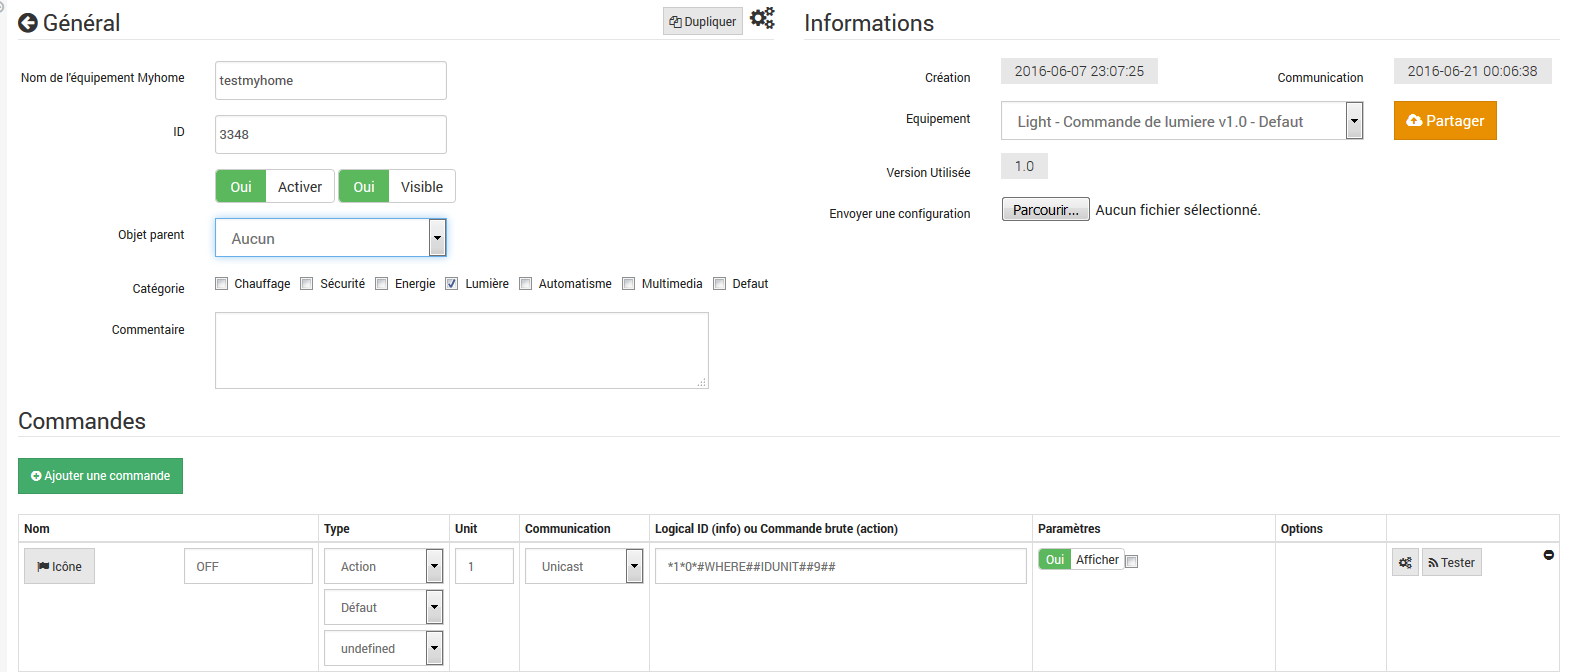Click the Dupliquer button
Screen dimensions: 1572x672
703,22
